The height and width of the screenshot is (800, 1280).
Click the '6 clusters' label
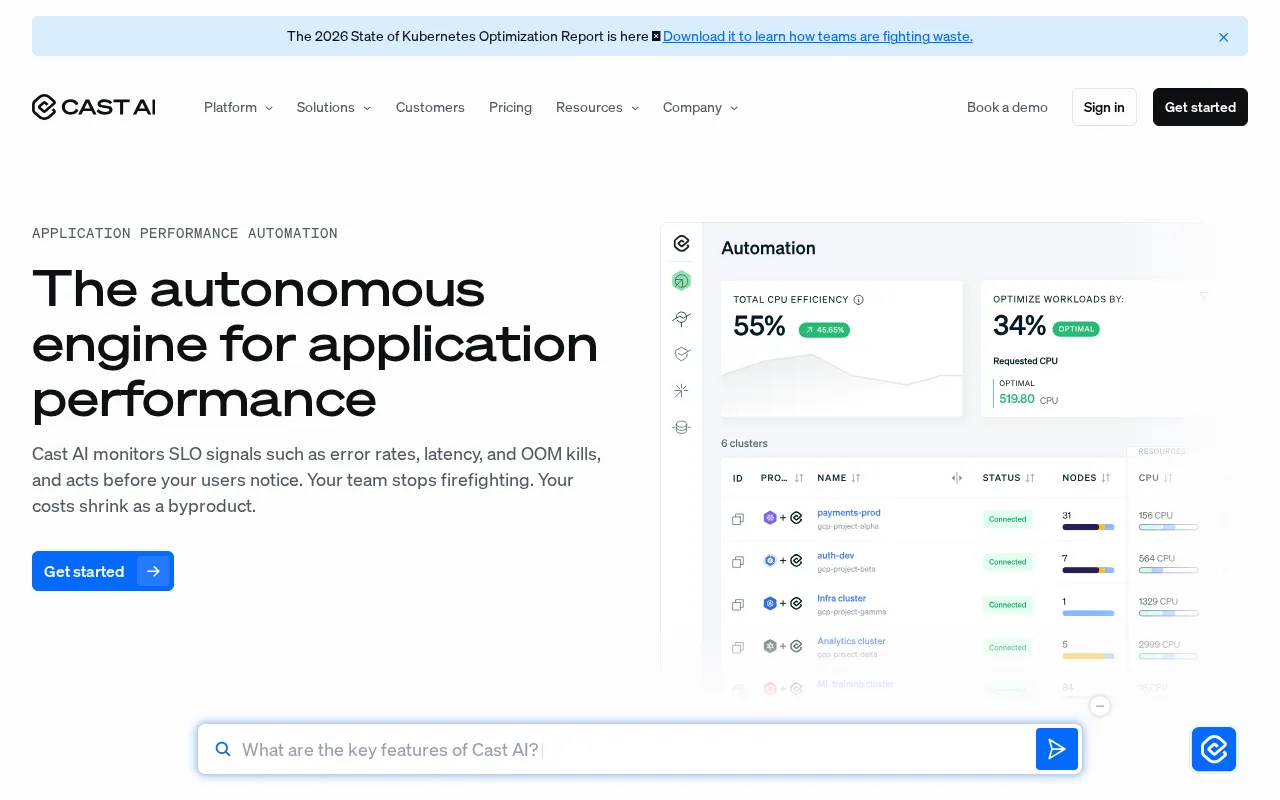(x=744, y=443)
